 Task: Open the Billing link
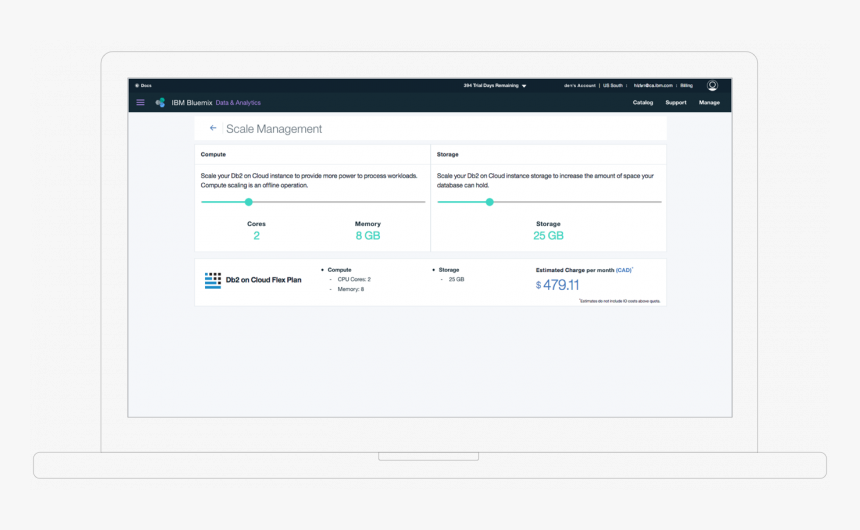point(687,86)
